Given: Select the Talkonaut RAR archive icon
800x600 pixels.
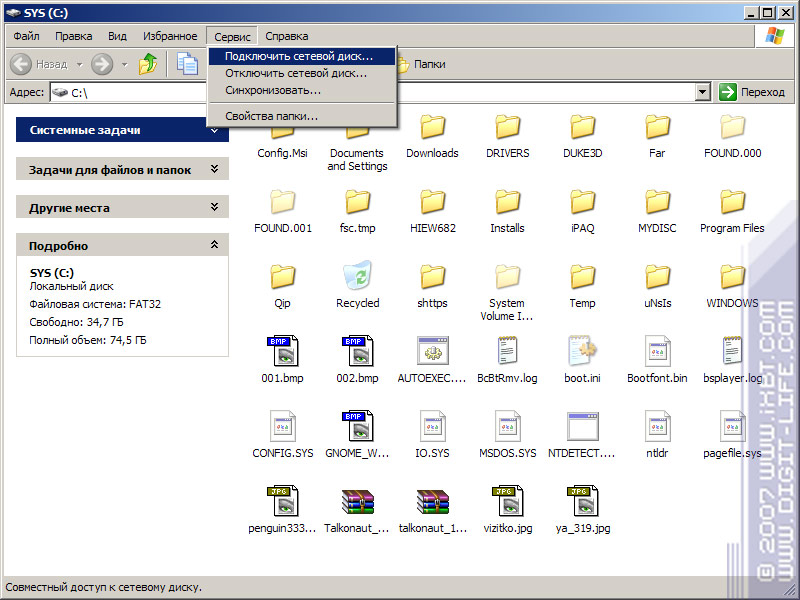Looking at the screenshot, I should (357, 502).
